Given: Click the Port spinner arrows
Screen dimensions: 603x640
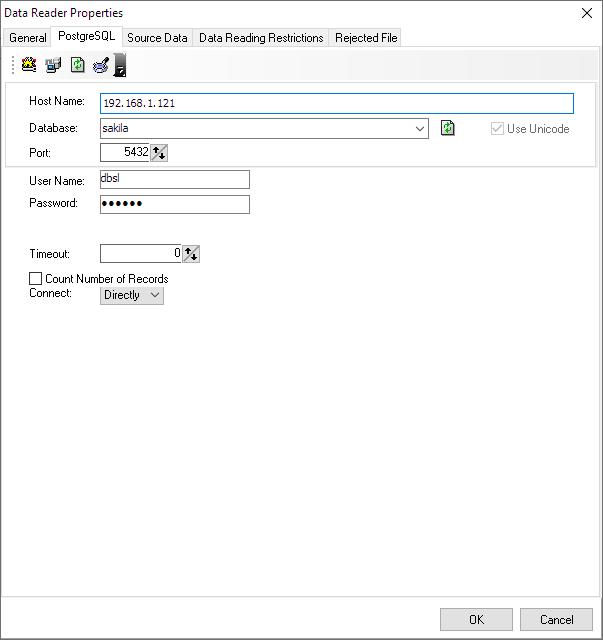Looking at the screenshot, I should click(159, 153).
